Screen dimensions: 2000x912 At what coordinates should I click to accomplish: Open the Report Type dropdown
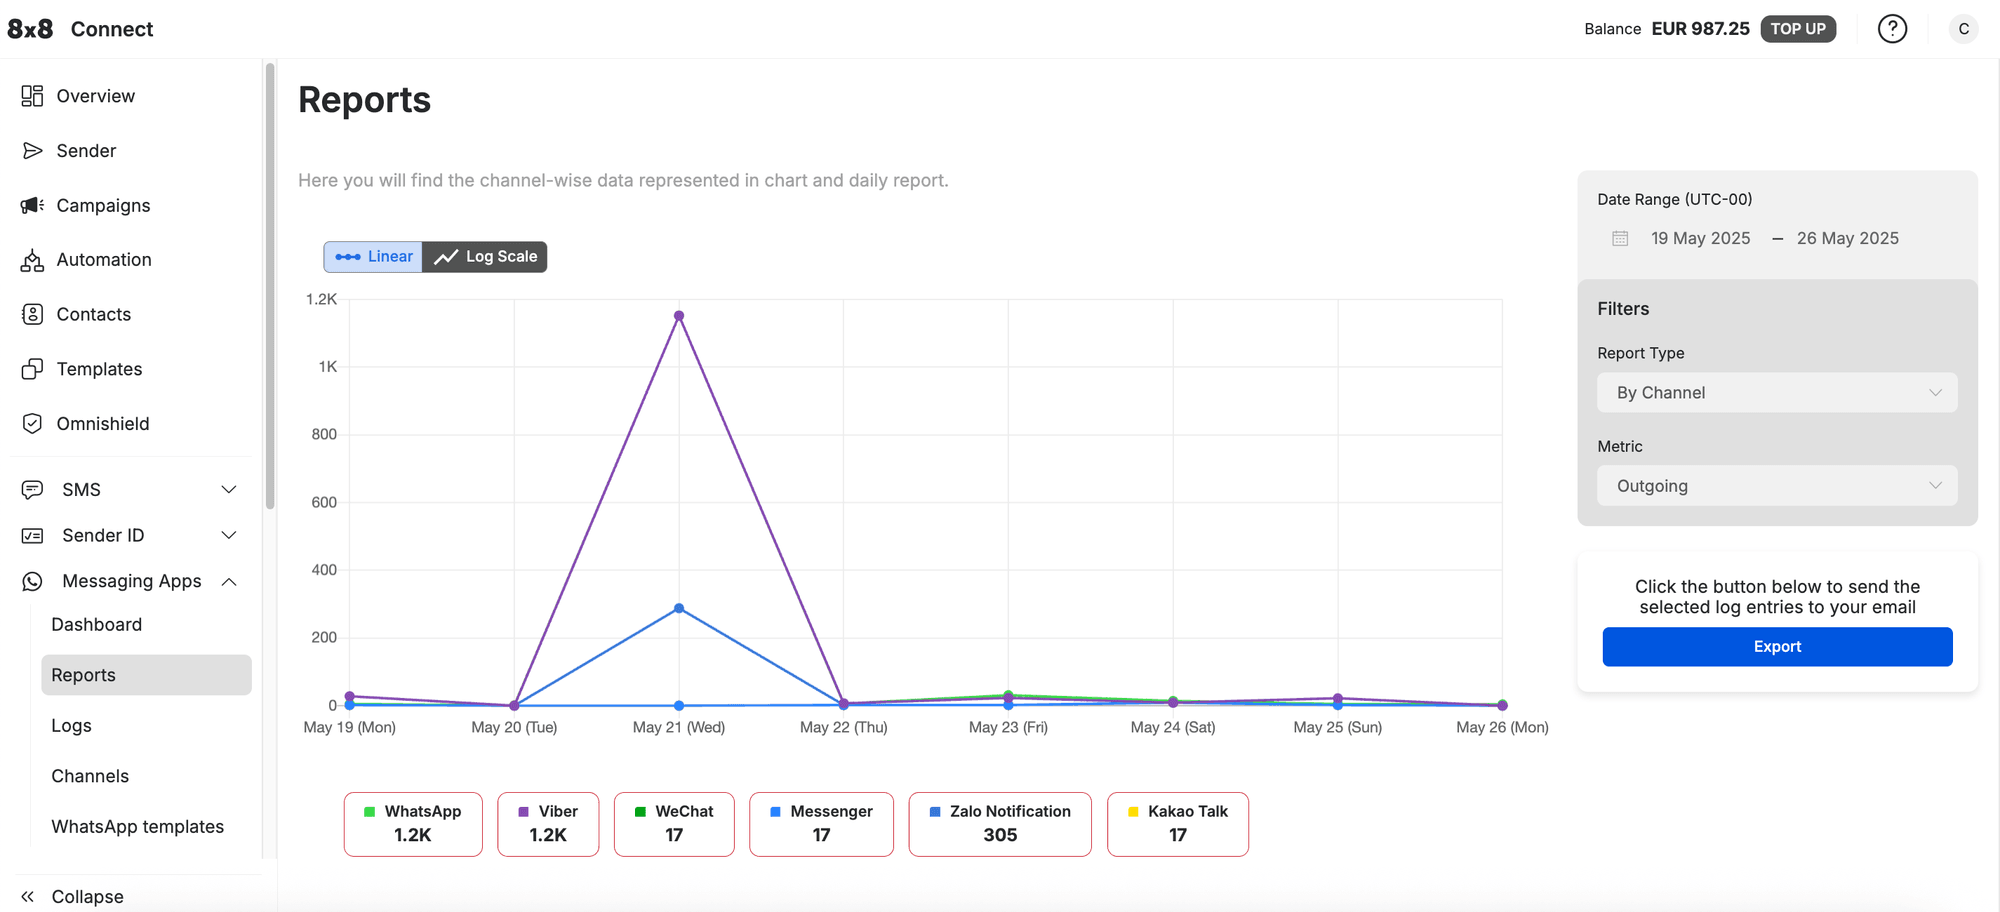click(x=1777, y=393)
